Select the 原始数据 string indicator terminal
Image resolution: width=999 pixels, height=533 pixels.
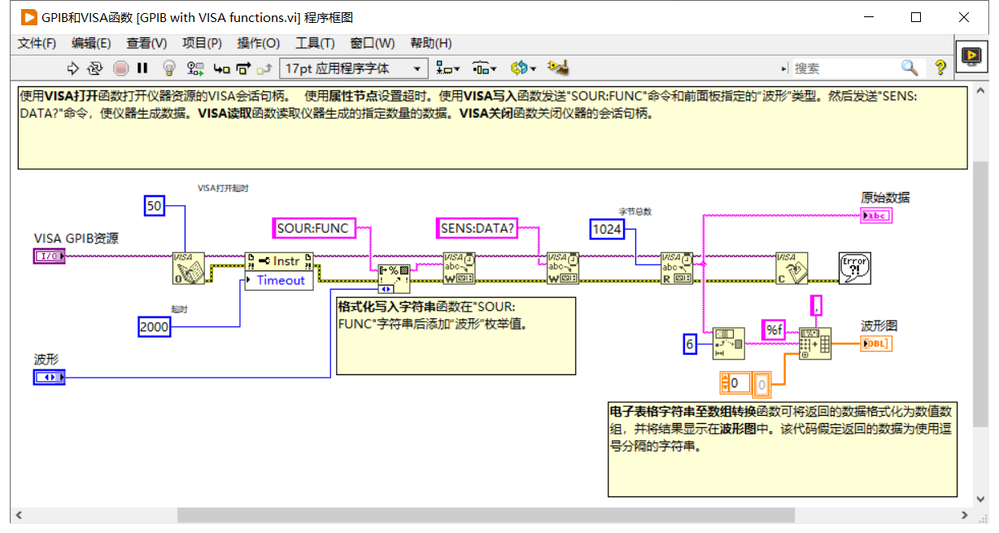coord(876,216)
